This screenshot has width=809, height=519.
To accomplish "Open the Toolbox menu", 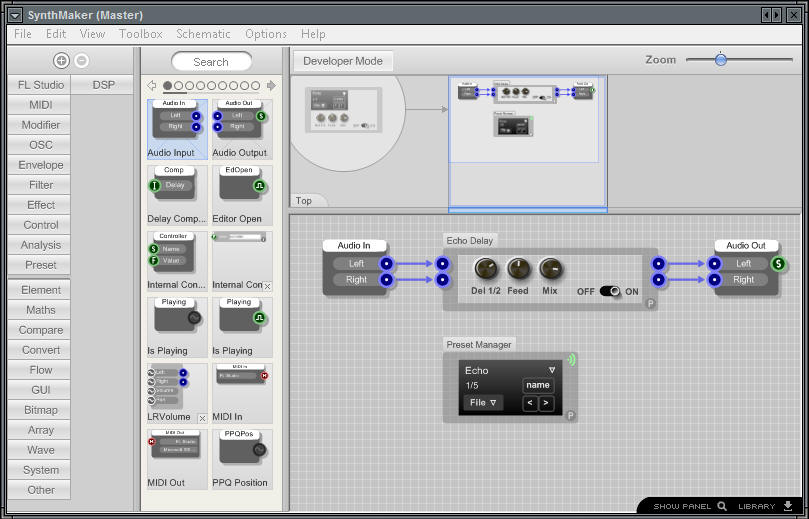I will tap(141, 34).
